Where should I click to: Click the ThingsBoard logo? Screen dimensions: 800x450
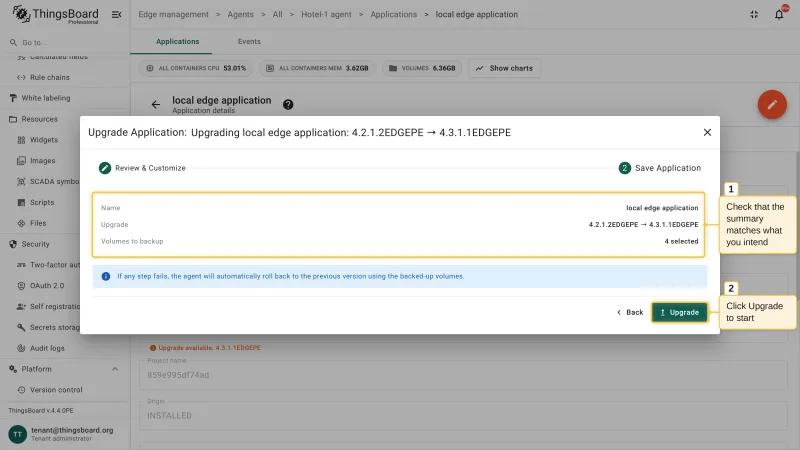pos(55,15)
